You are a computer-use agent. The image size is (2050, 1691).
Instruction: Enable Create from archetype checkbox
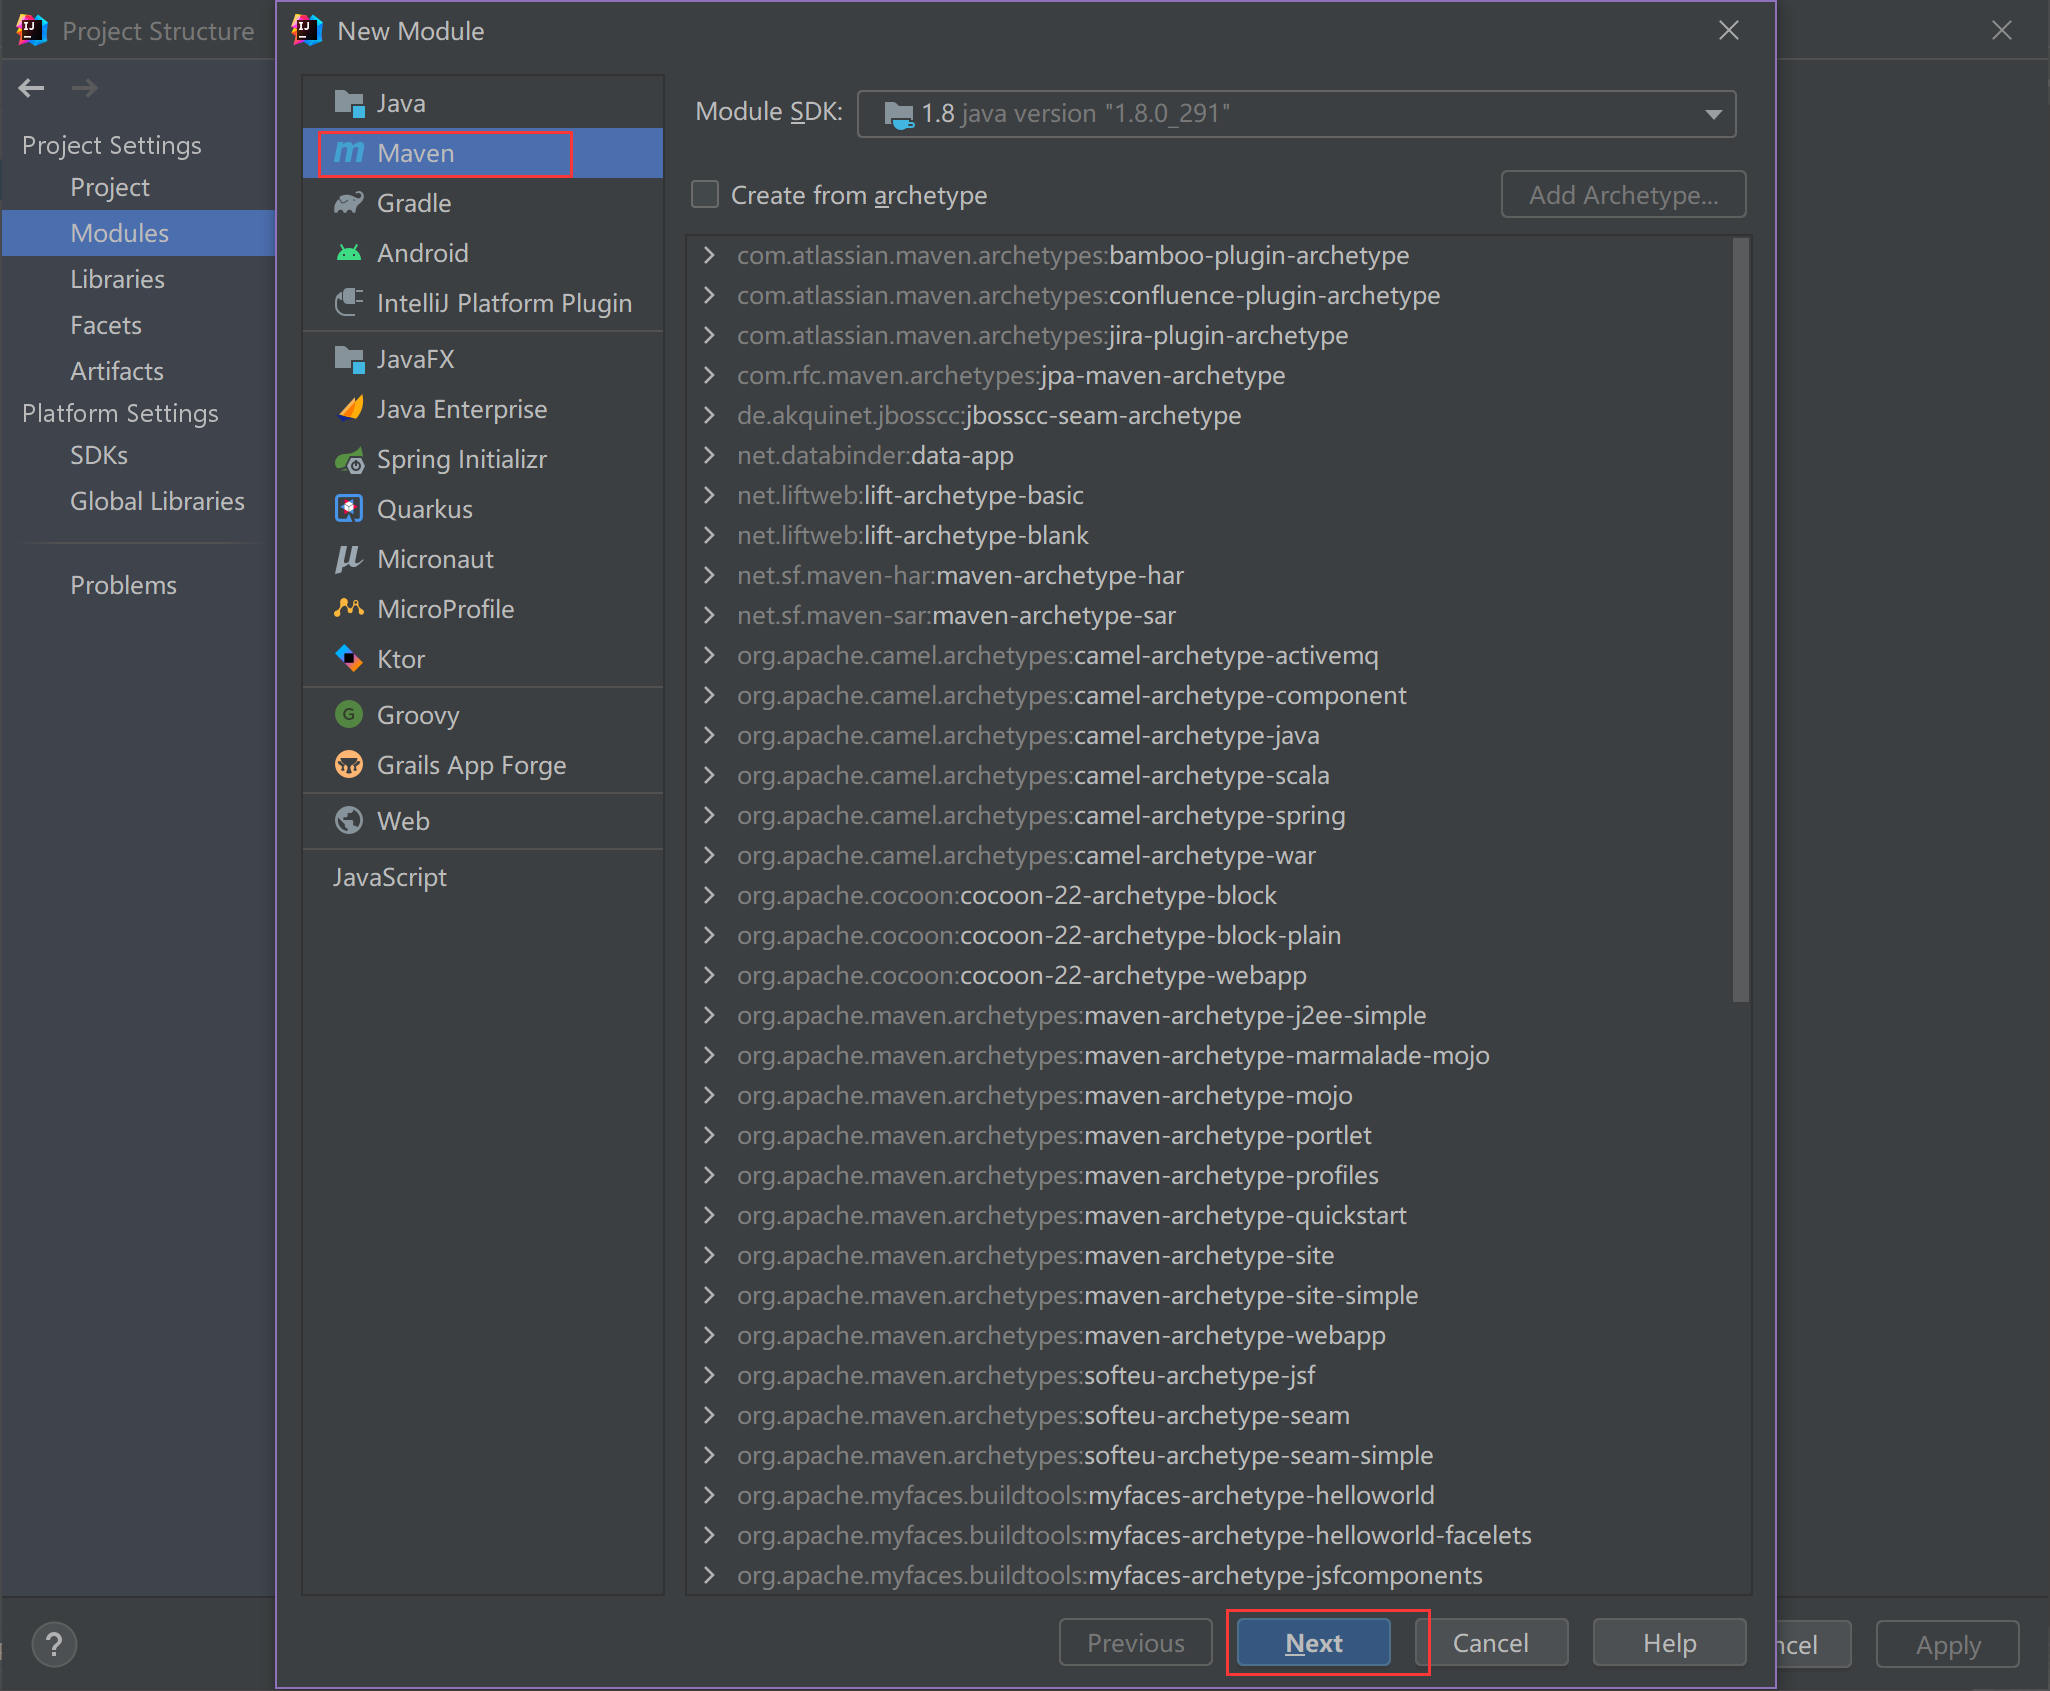[705, 194]
